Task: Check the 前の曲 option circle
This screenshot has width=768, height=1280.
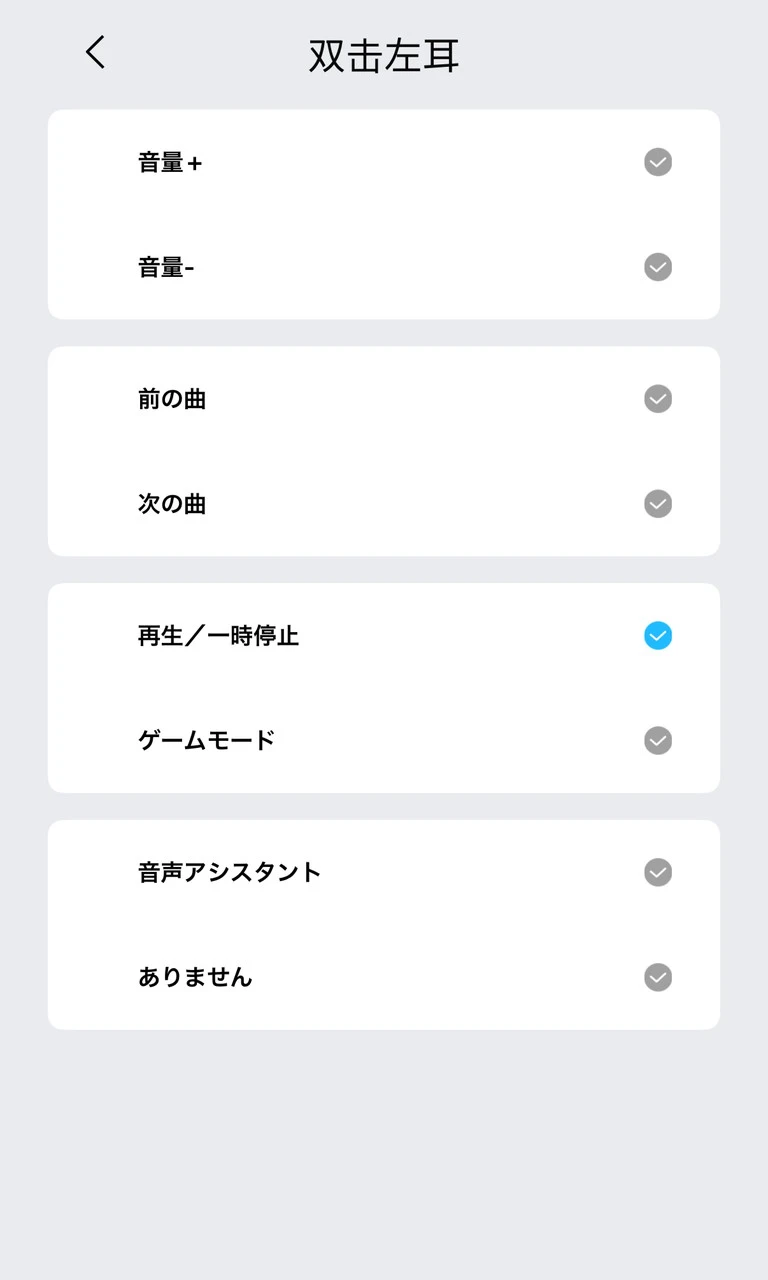Action: pyautogui.click(x=658, y=399)
